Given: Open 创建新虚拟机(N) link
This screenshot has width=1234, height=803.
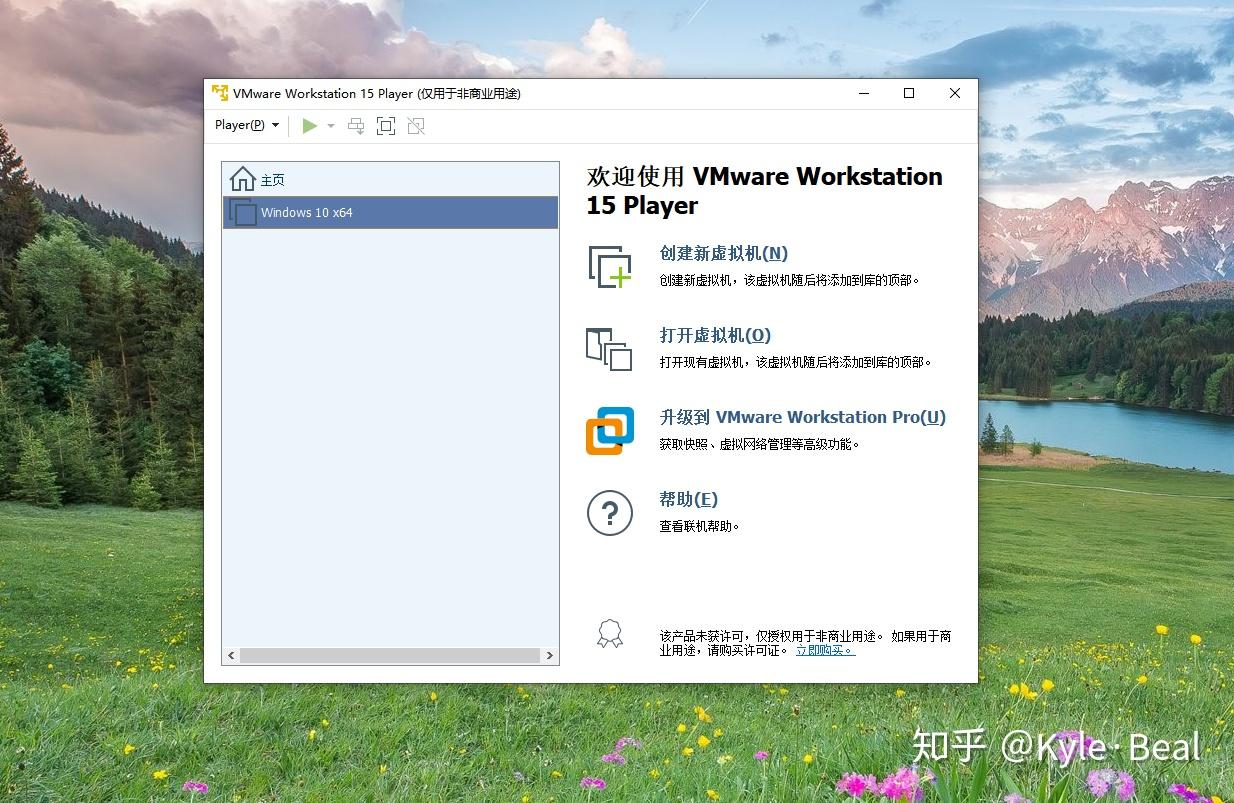Looking at the screenshot, I should click(x=724, y=254).
